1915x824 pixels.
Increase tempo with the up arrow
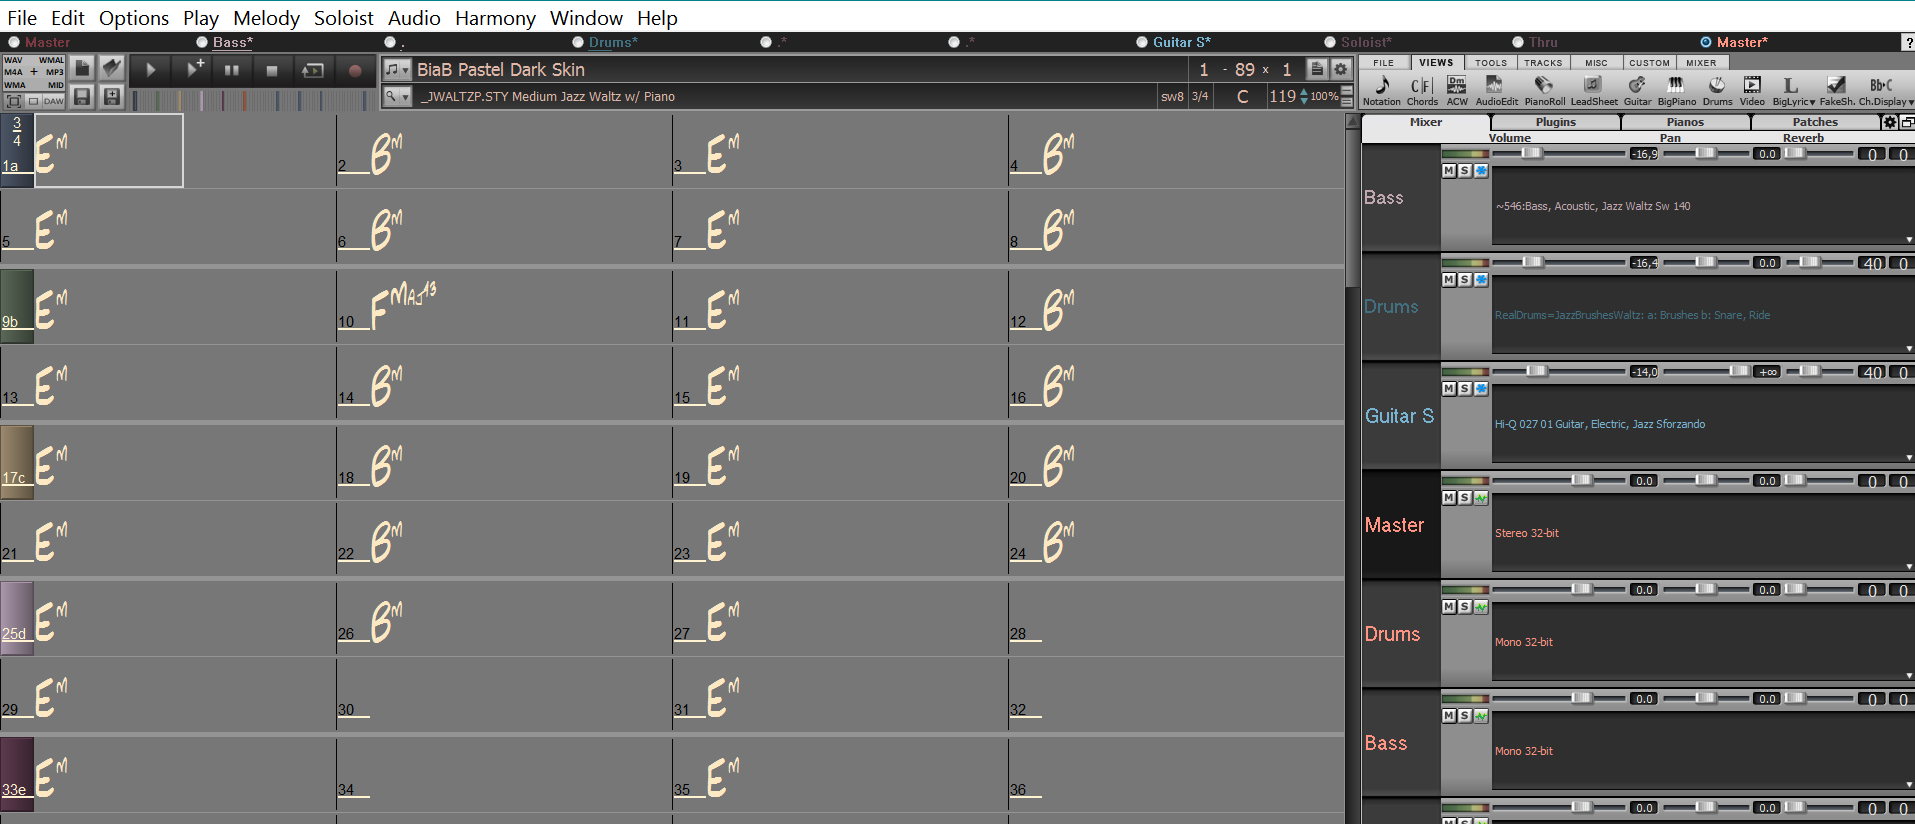click(x=1303, y=91)
